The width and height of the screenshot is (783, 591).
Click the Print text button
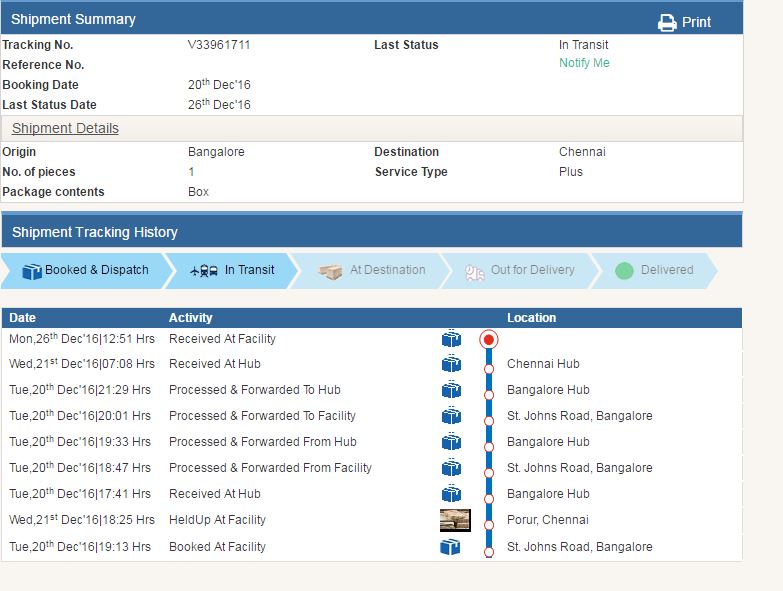tap(697, 22)
